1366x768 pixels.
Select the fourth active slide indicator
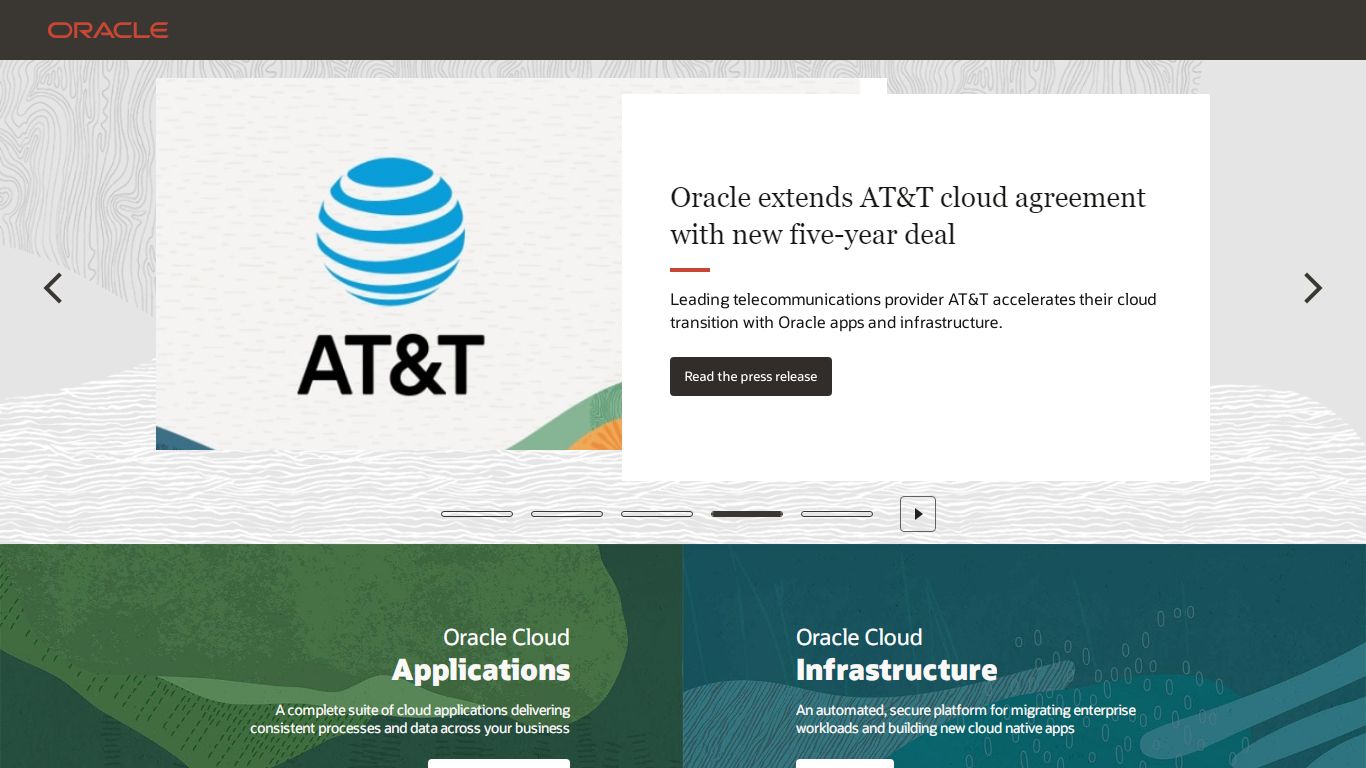(747, 514)
